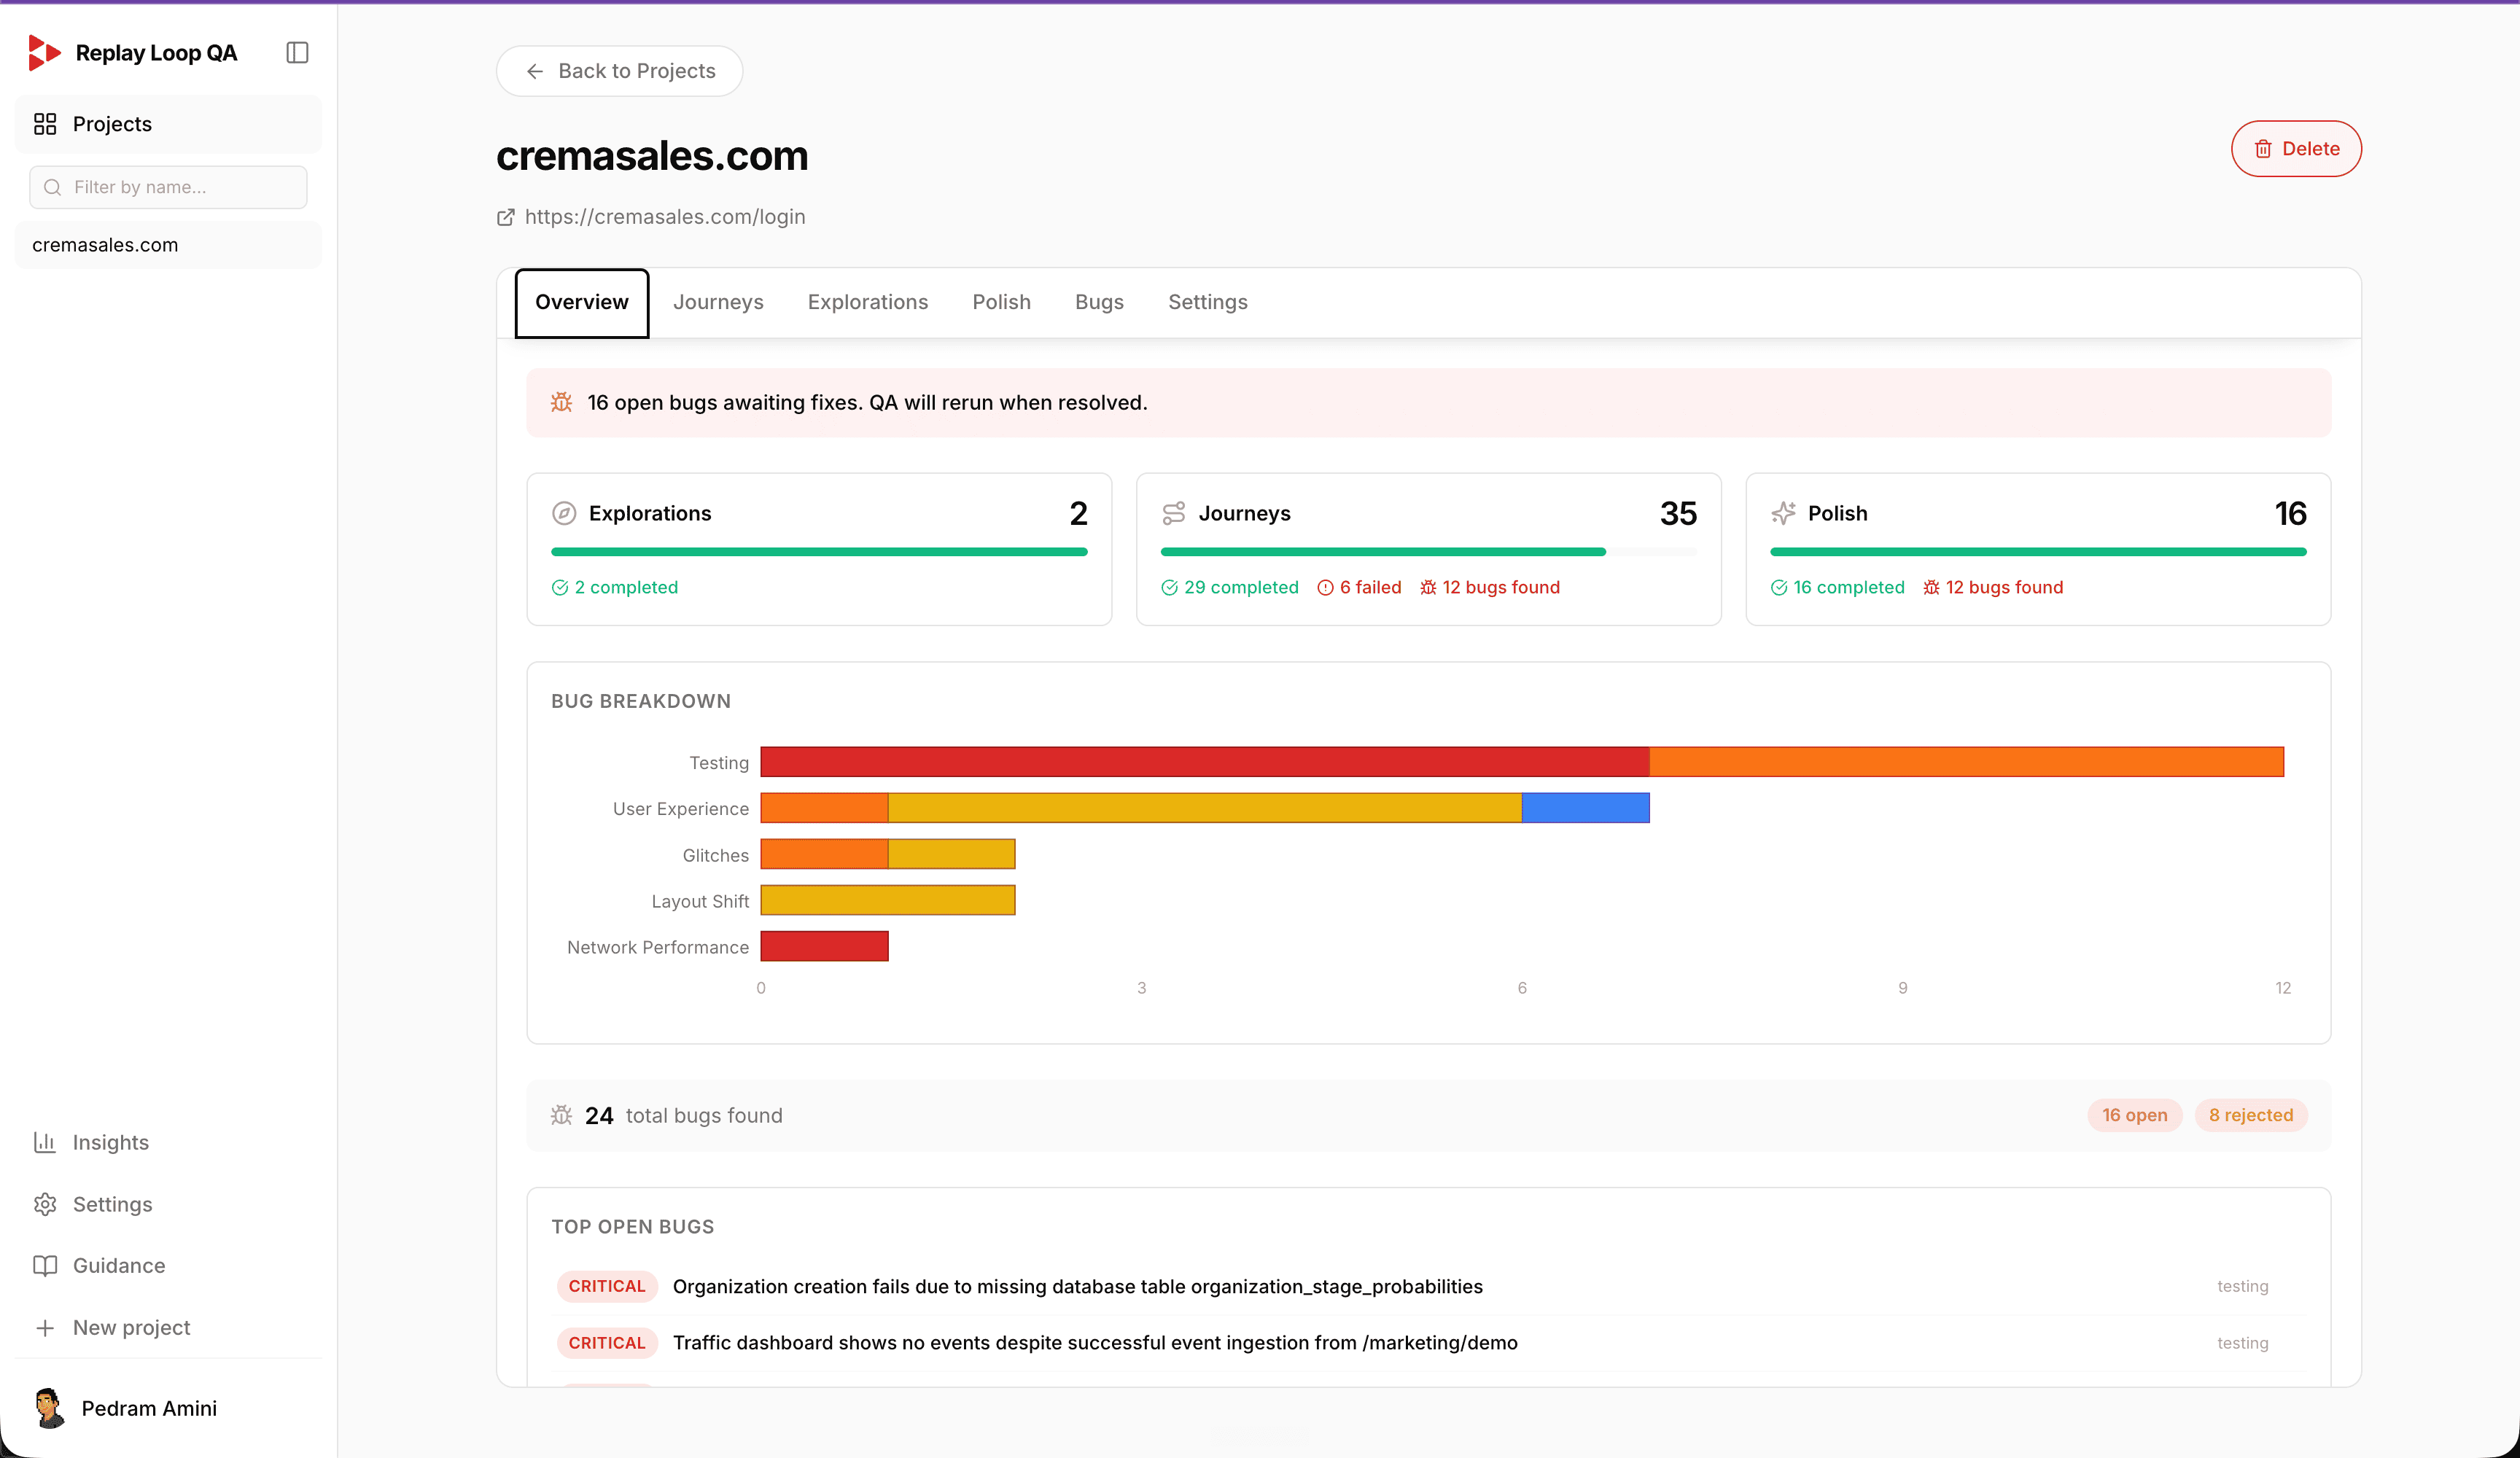Open the Guidance book icon
Viewport: 2520px width, 1458px height.
[45, 1265]
